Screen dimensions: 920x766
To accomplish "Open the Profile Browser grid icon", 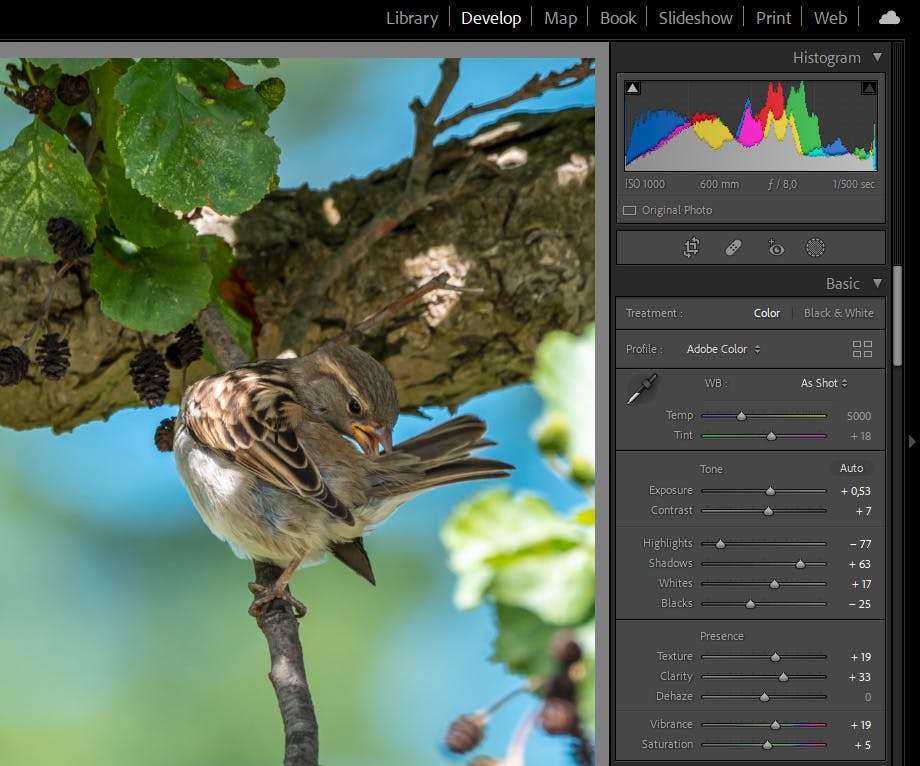I will (861, 349).
